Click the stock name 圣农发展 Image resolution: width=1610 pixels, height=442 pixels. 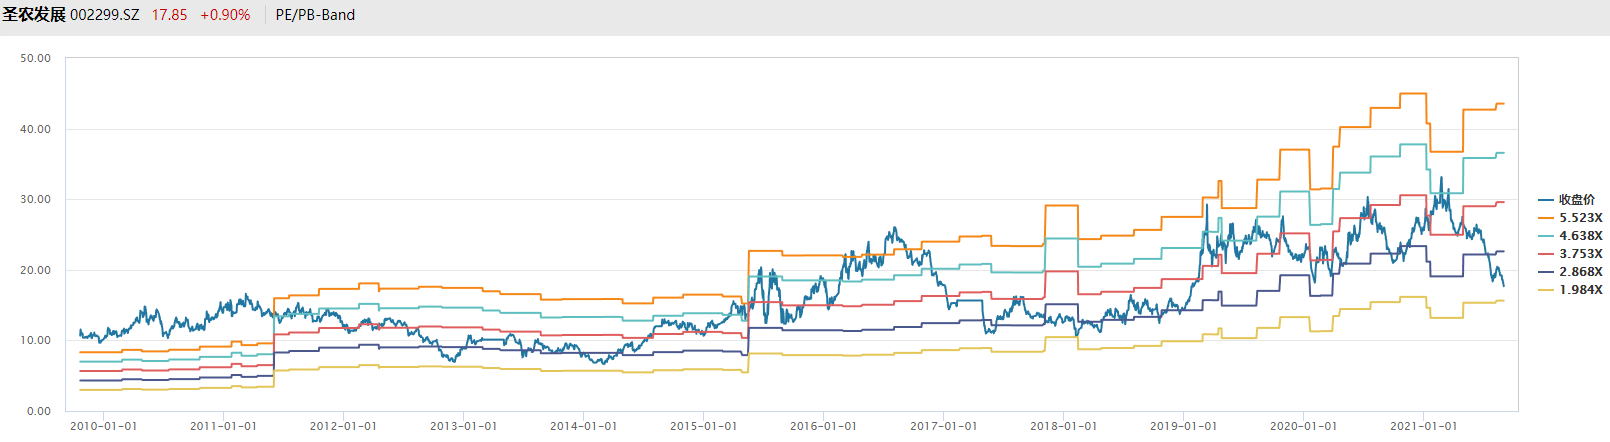(x=34, y=15)
